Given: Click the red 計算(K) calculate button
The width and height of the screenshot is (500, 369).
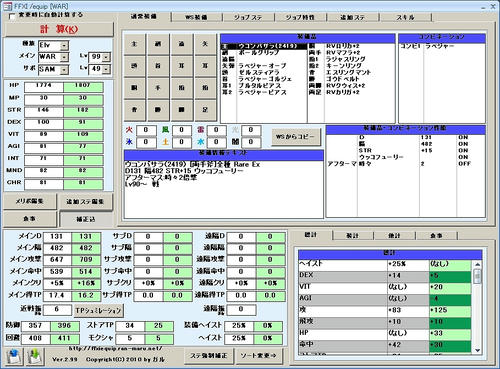Looking at the screenshot, I should (x=59, y=29).
